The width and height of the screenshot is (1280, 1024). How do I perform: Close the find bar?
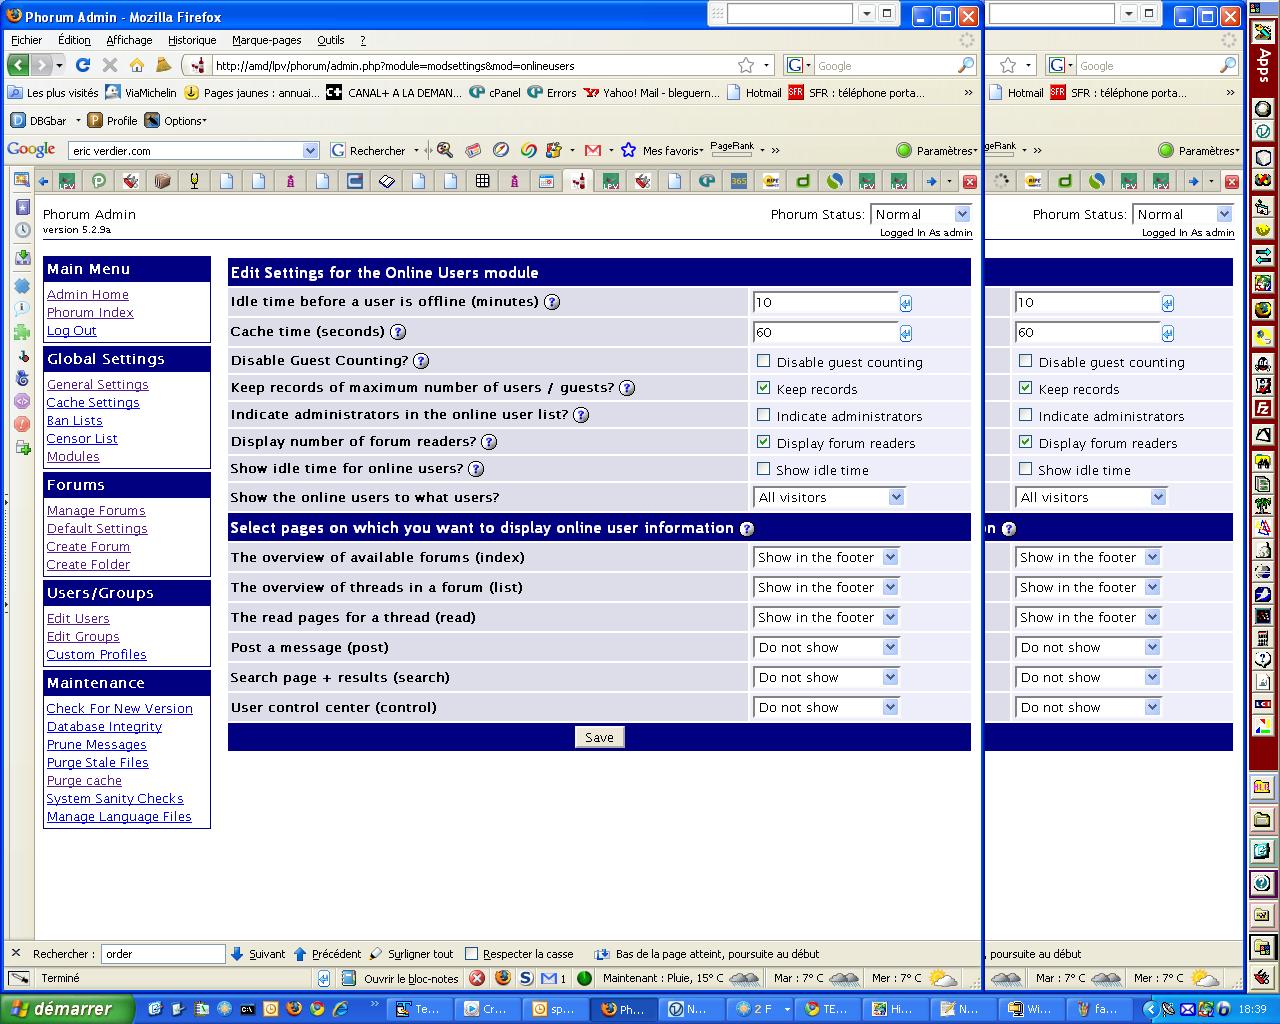click(16, 954)
